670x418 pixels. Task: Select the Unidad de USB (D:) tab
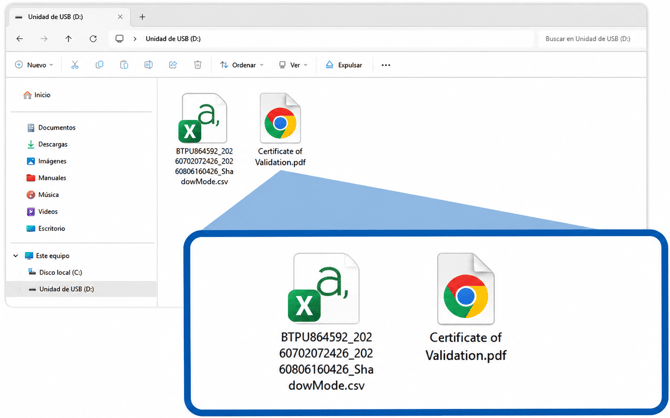point(68,17)
